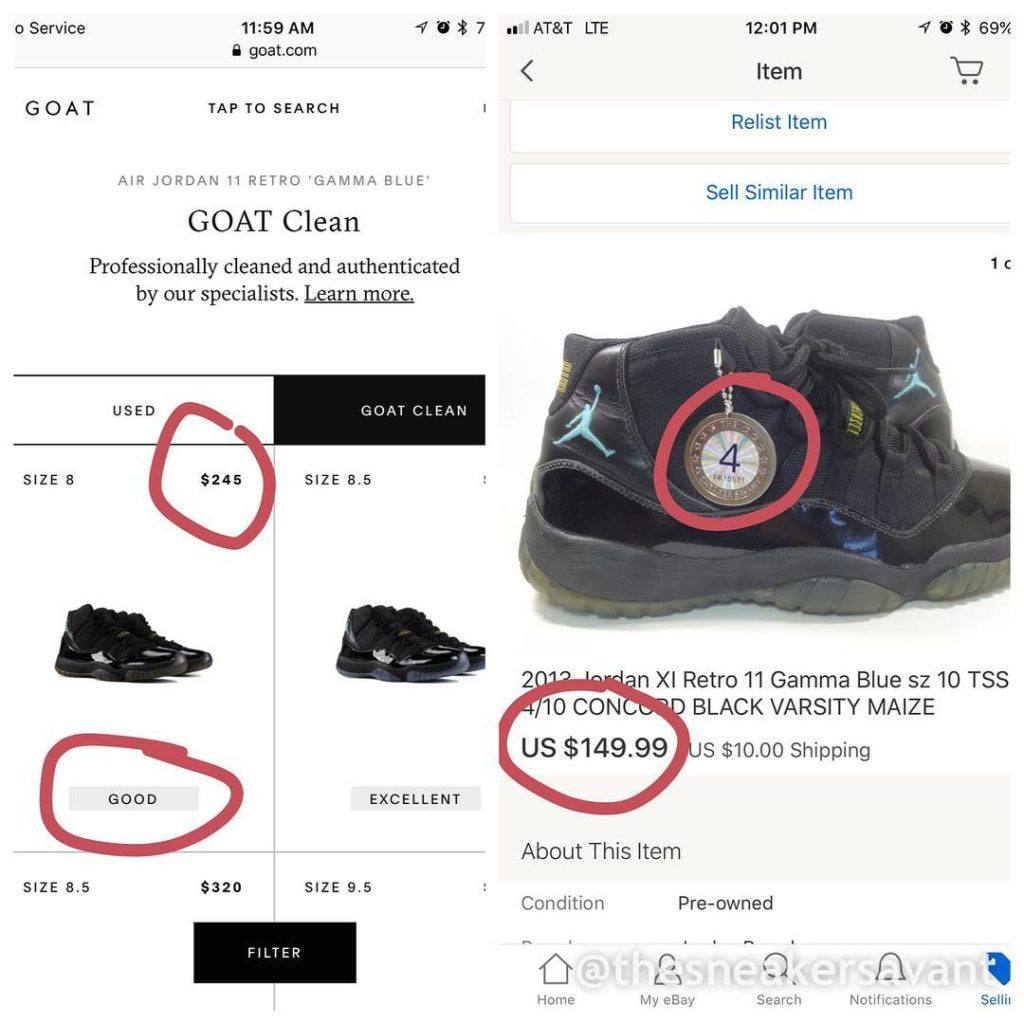The image size is (1024, 1024).
Task: Select the Size 8.5 $320 listing
Action: (133, 888)
